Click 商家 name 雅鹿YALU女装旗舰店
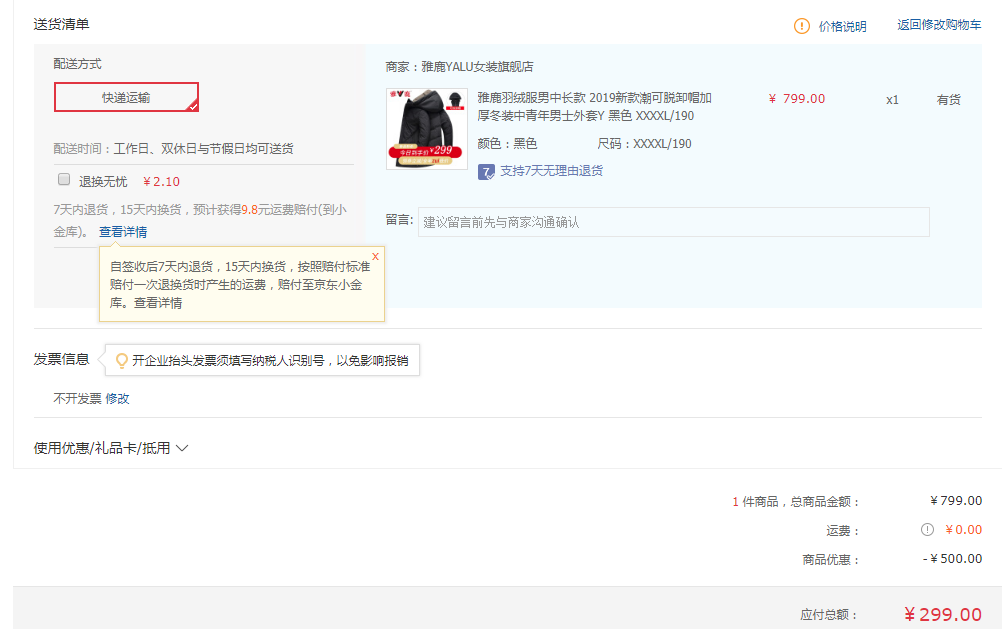This screenshot has width=1002, height=629. pyautogui.click(x=477, y=66)
